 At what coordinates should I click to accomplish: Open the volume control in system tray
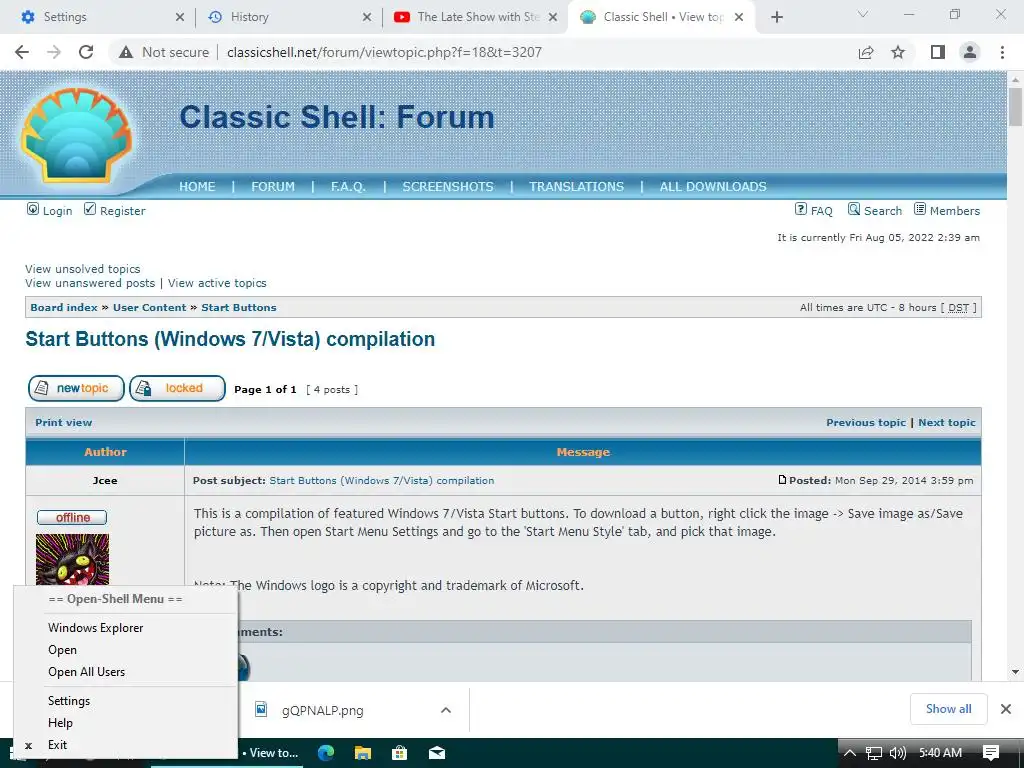[898, 753]
